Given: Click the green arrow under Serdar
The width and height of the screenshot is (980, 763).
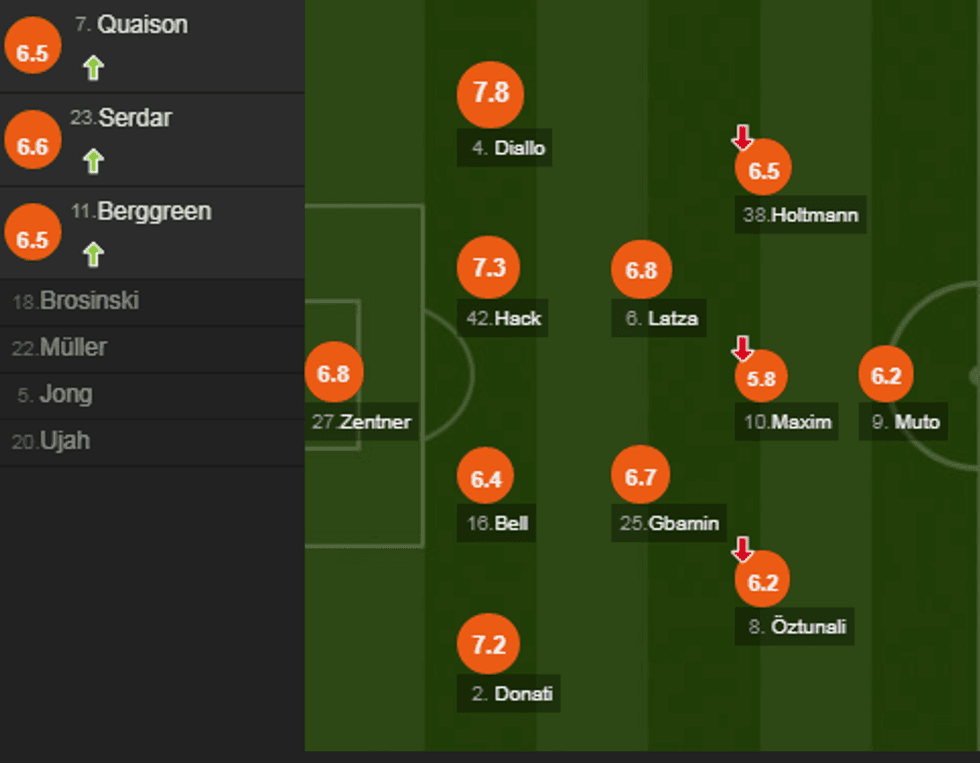Looking at the screenshot, I should pos(93,161).
